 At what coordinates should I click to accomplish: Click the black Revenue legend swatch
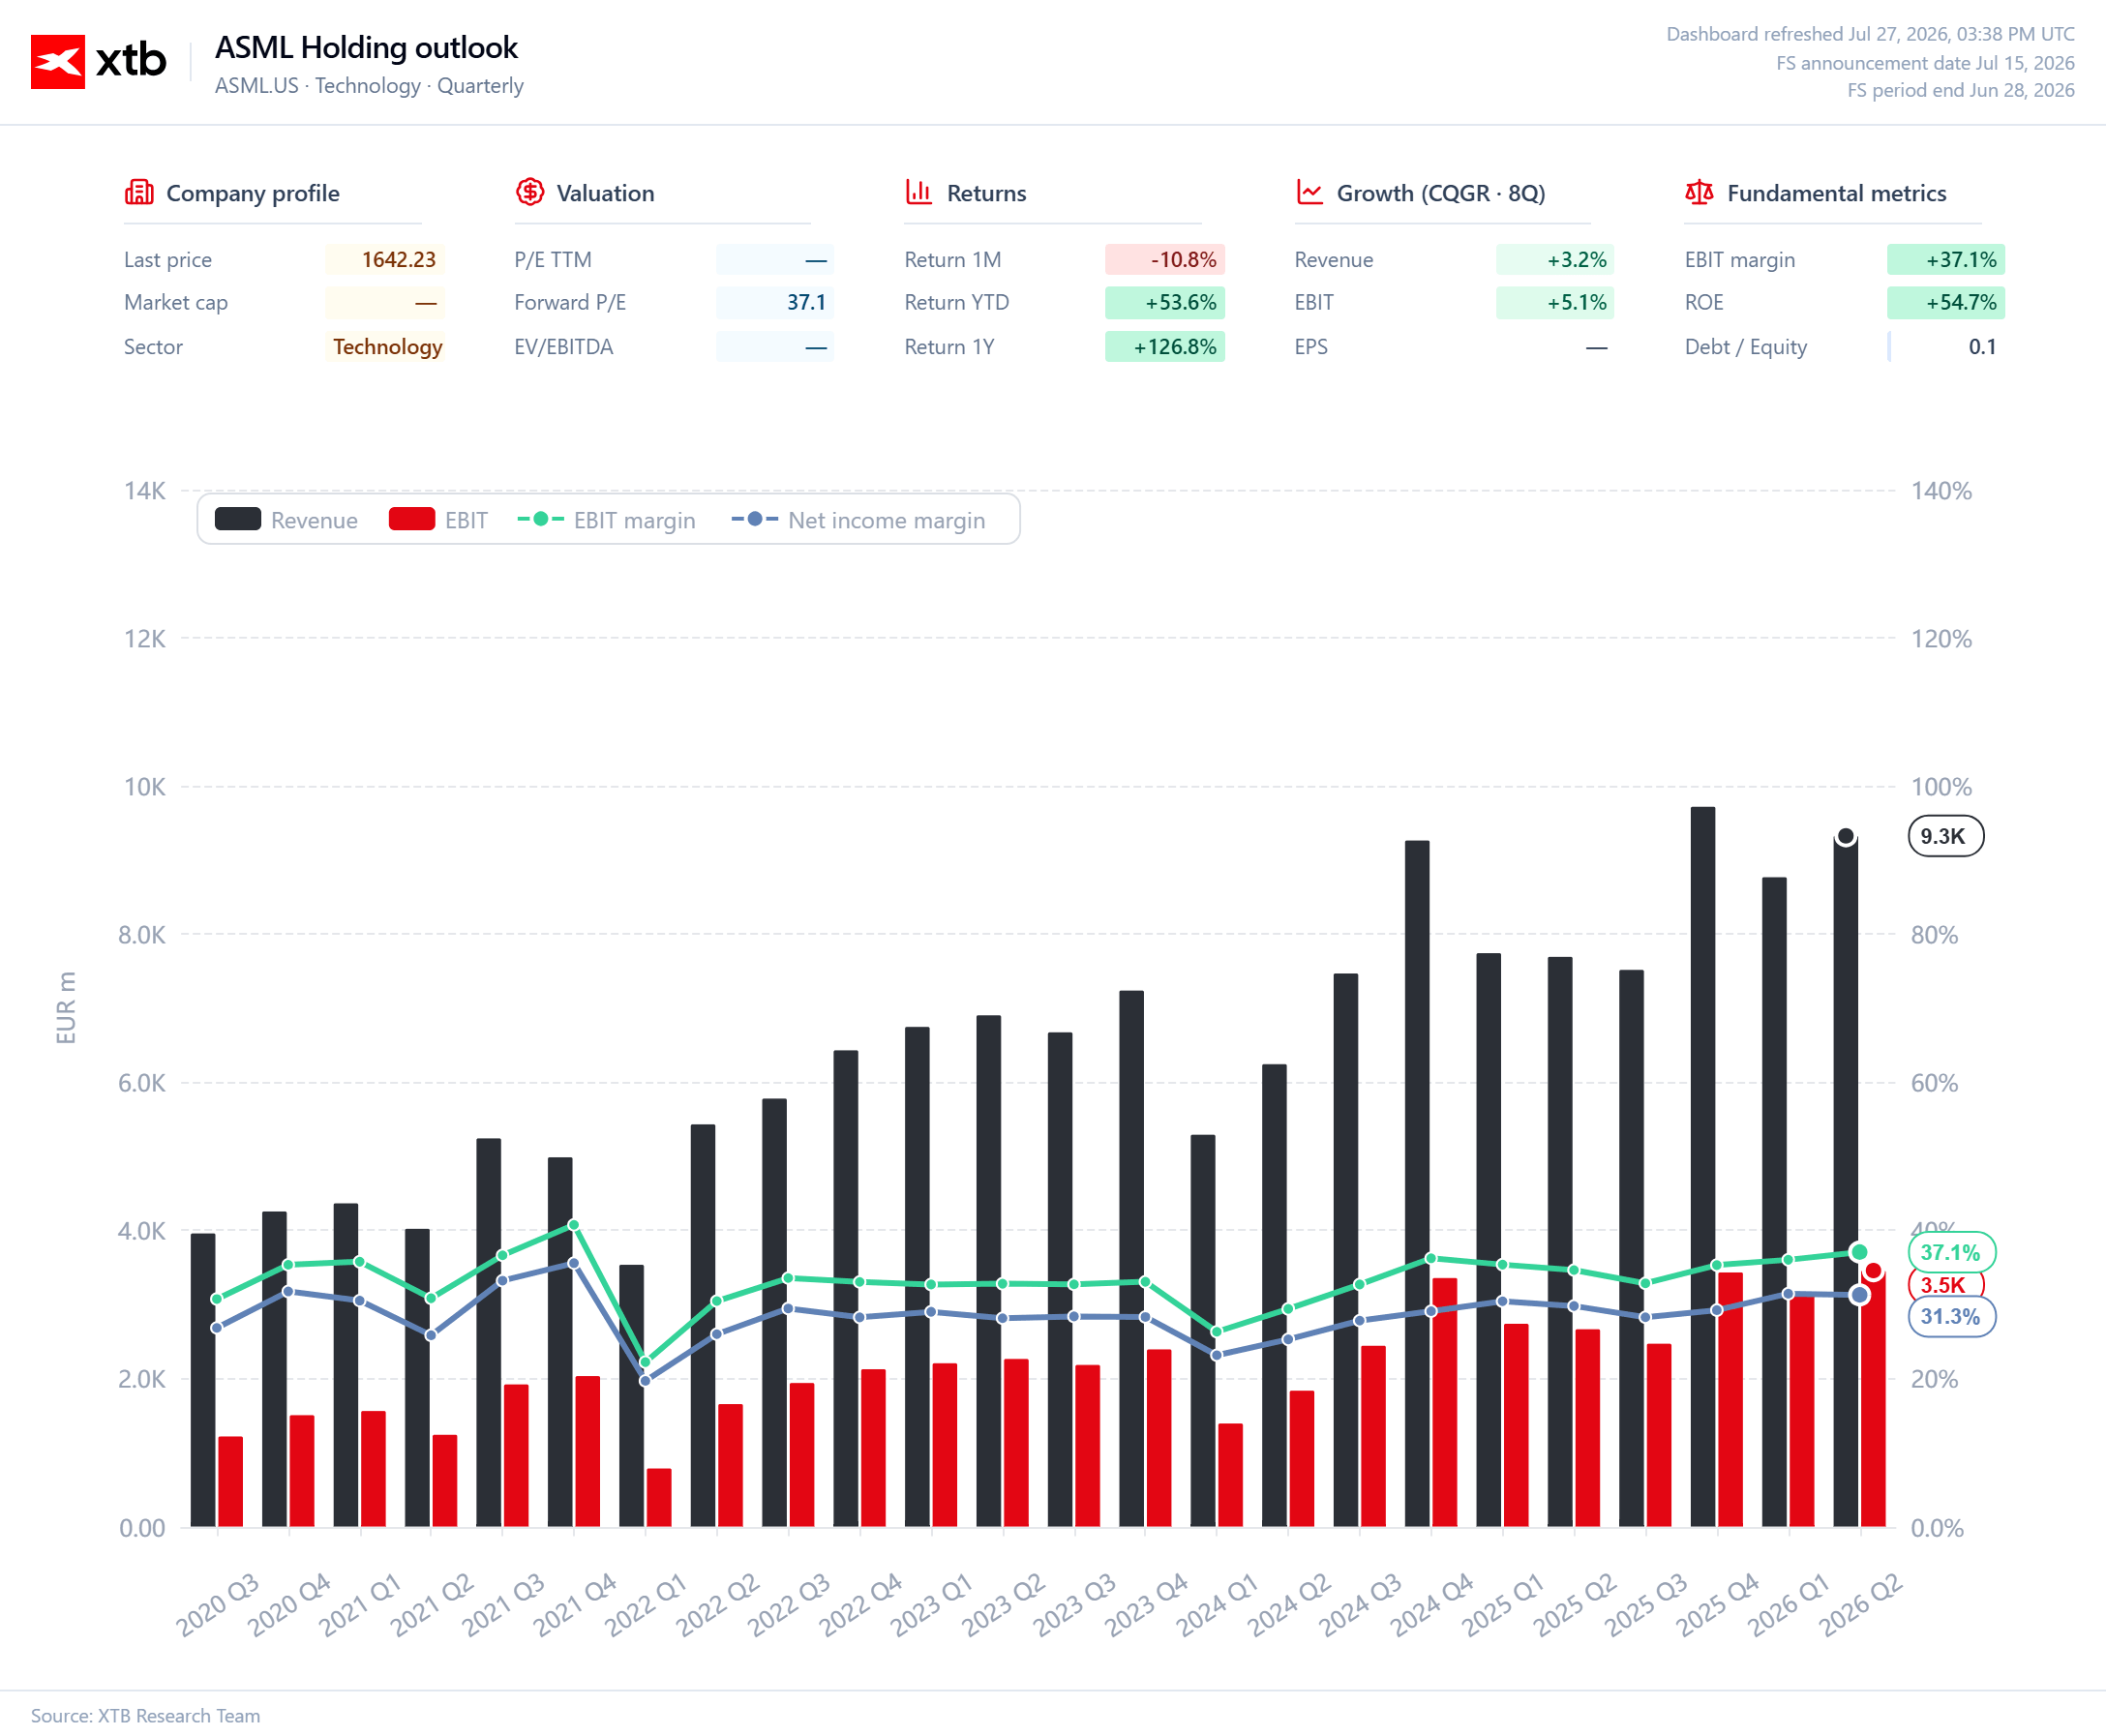coord(238,519)
